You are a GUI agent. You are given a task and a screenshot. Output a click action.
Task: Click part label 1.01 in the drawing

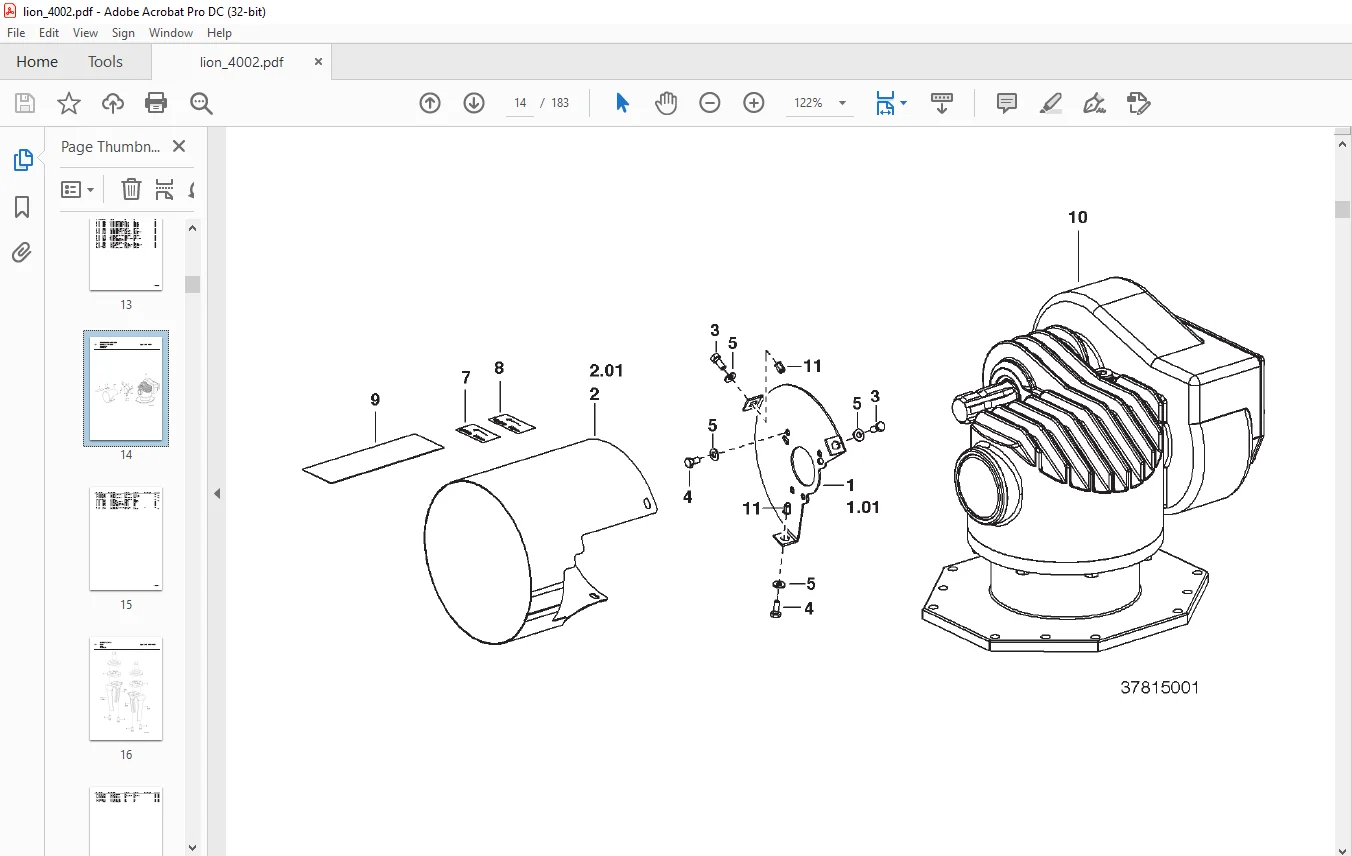(862, 507)
